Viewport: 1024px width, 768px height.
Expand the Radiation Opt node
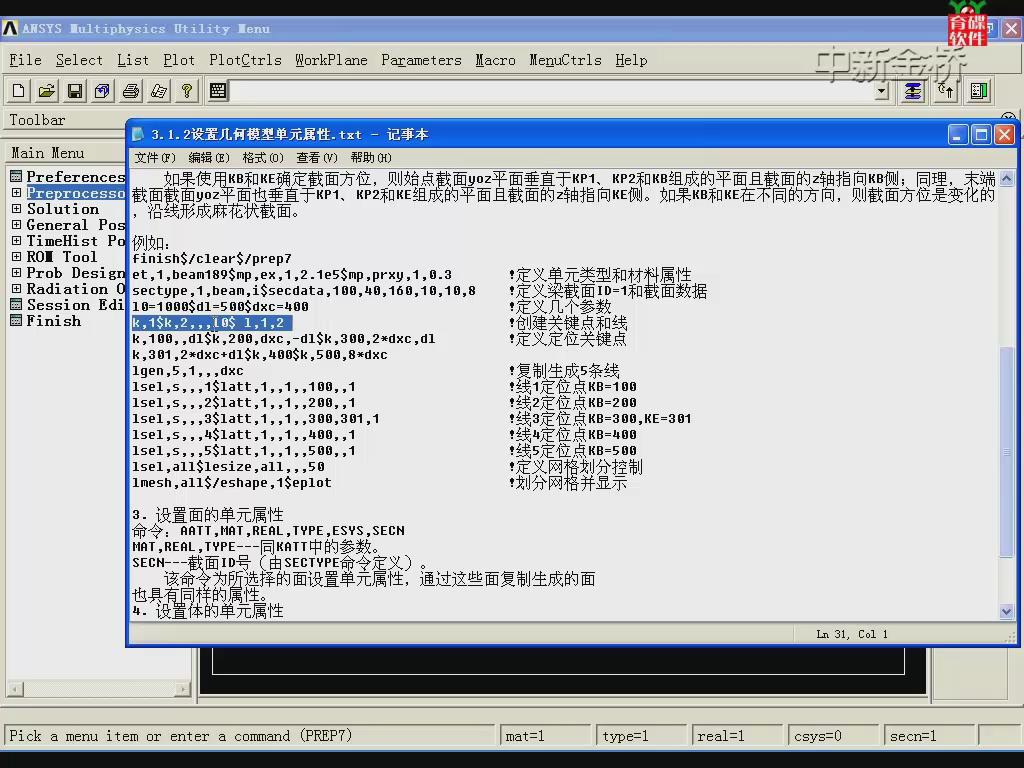tap(16, 289)
